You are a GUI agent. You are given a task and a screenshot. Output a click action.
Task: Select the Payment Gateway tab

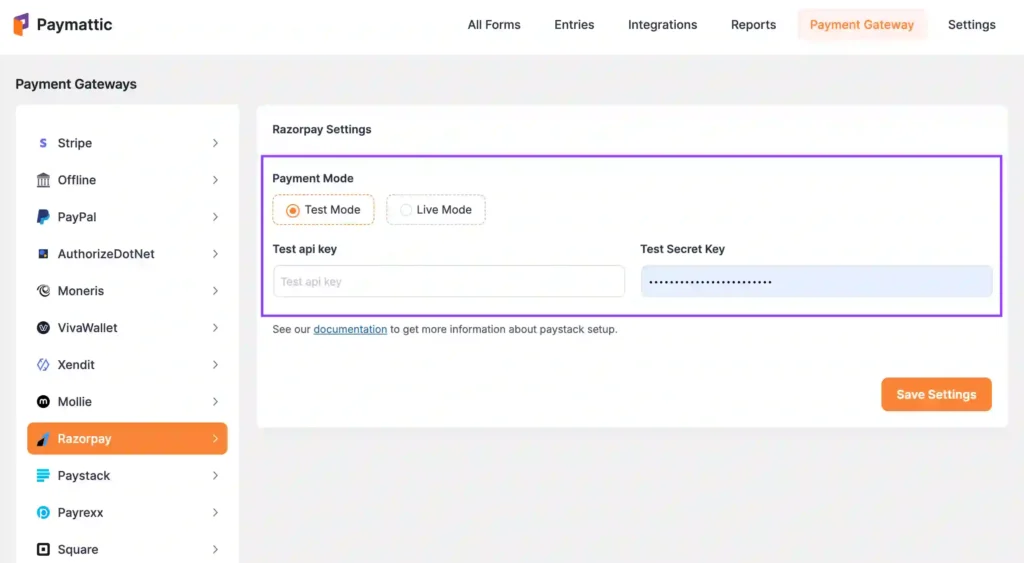click(x=861, y=25)
